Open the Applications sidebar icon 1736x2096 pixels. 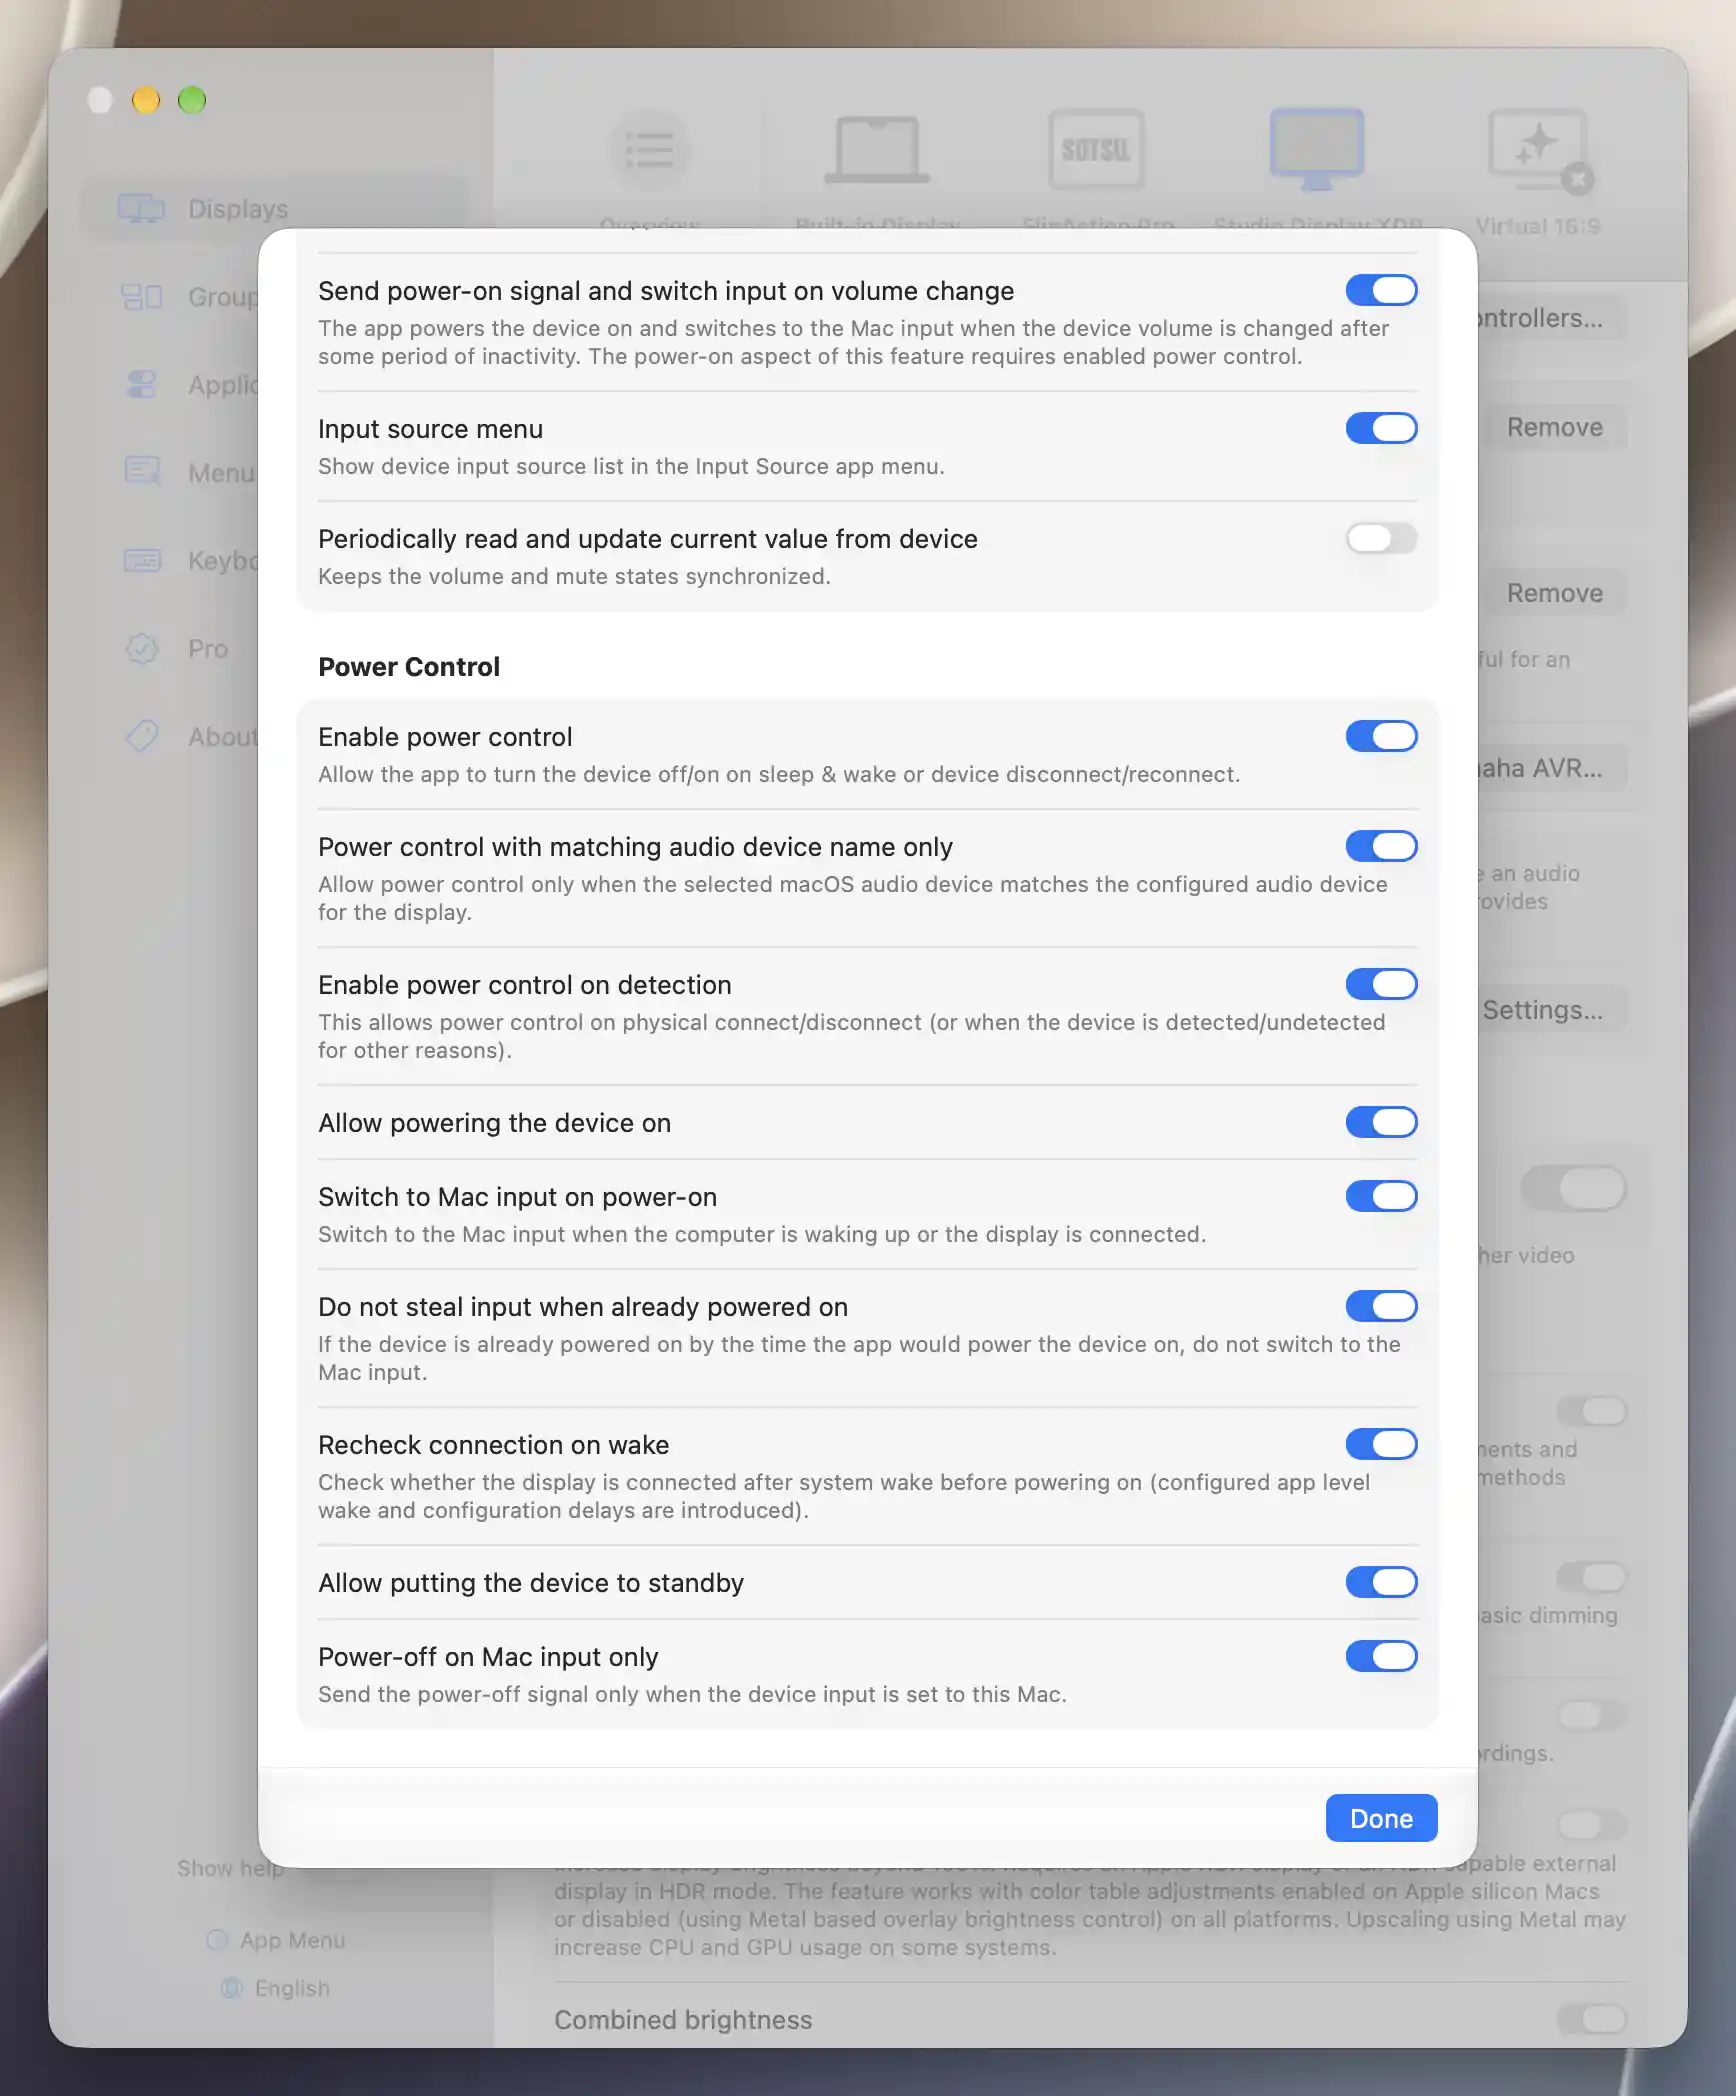pos(141,385)
